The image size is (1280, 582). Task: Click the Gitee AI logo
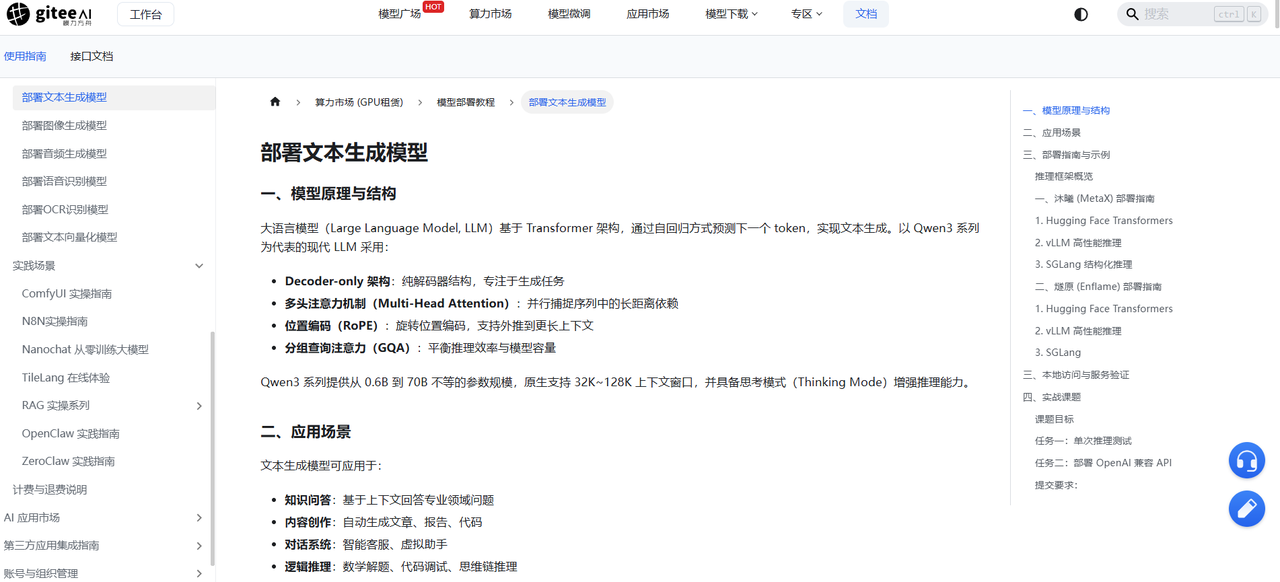point(49,14)
